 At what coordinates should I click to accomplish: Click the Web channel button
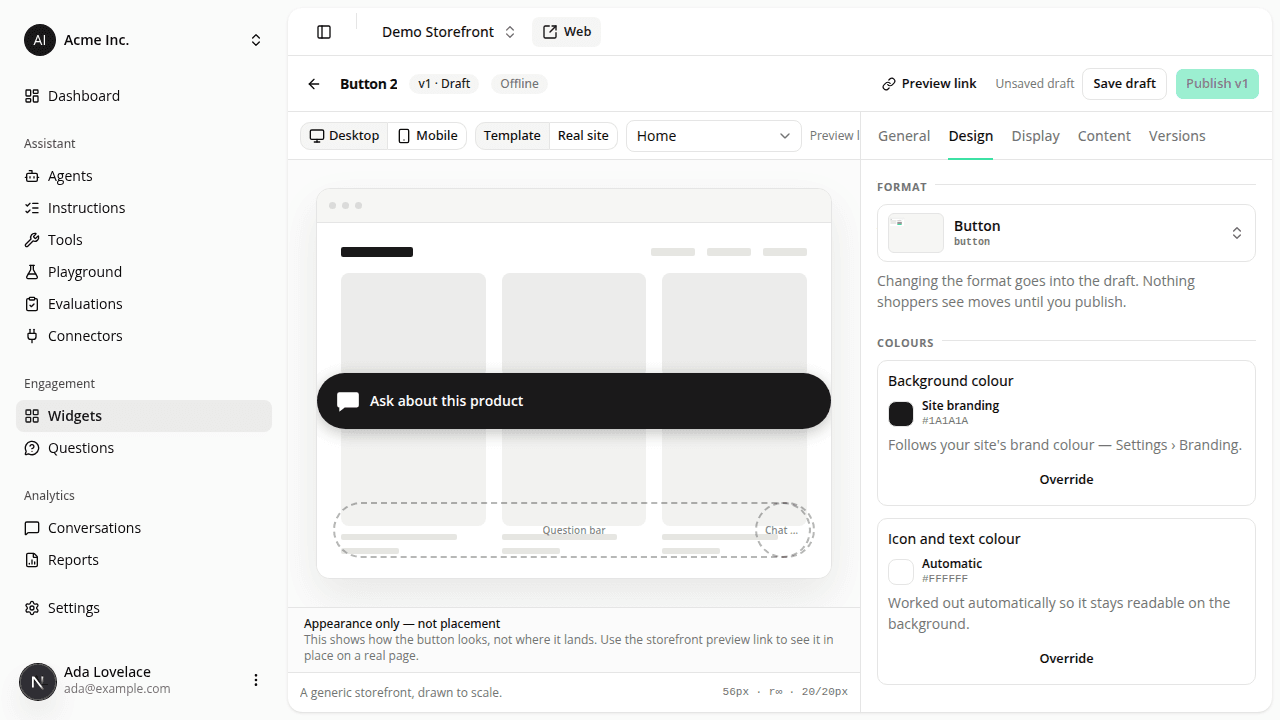(x=566, y=32)
